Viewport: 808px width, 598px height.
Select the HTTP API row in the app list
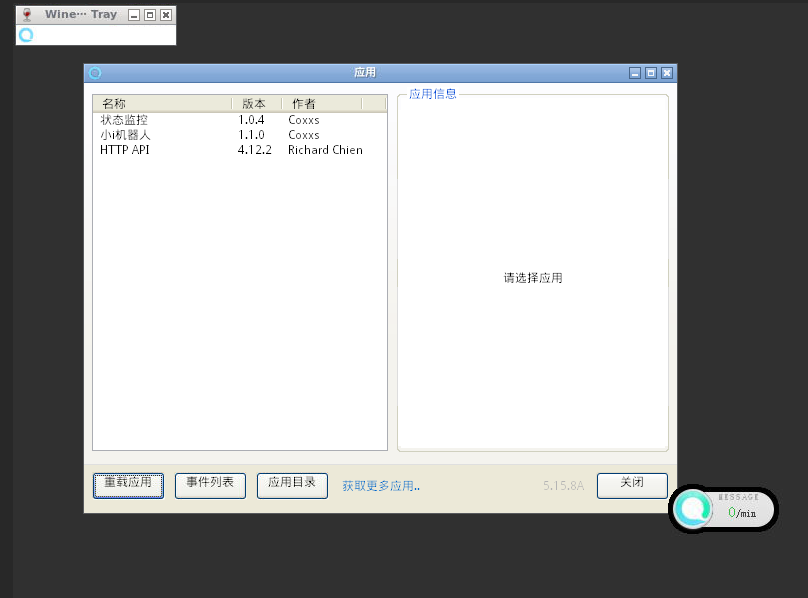[240, 150]
